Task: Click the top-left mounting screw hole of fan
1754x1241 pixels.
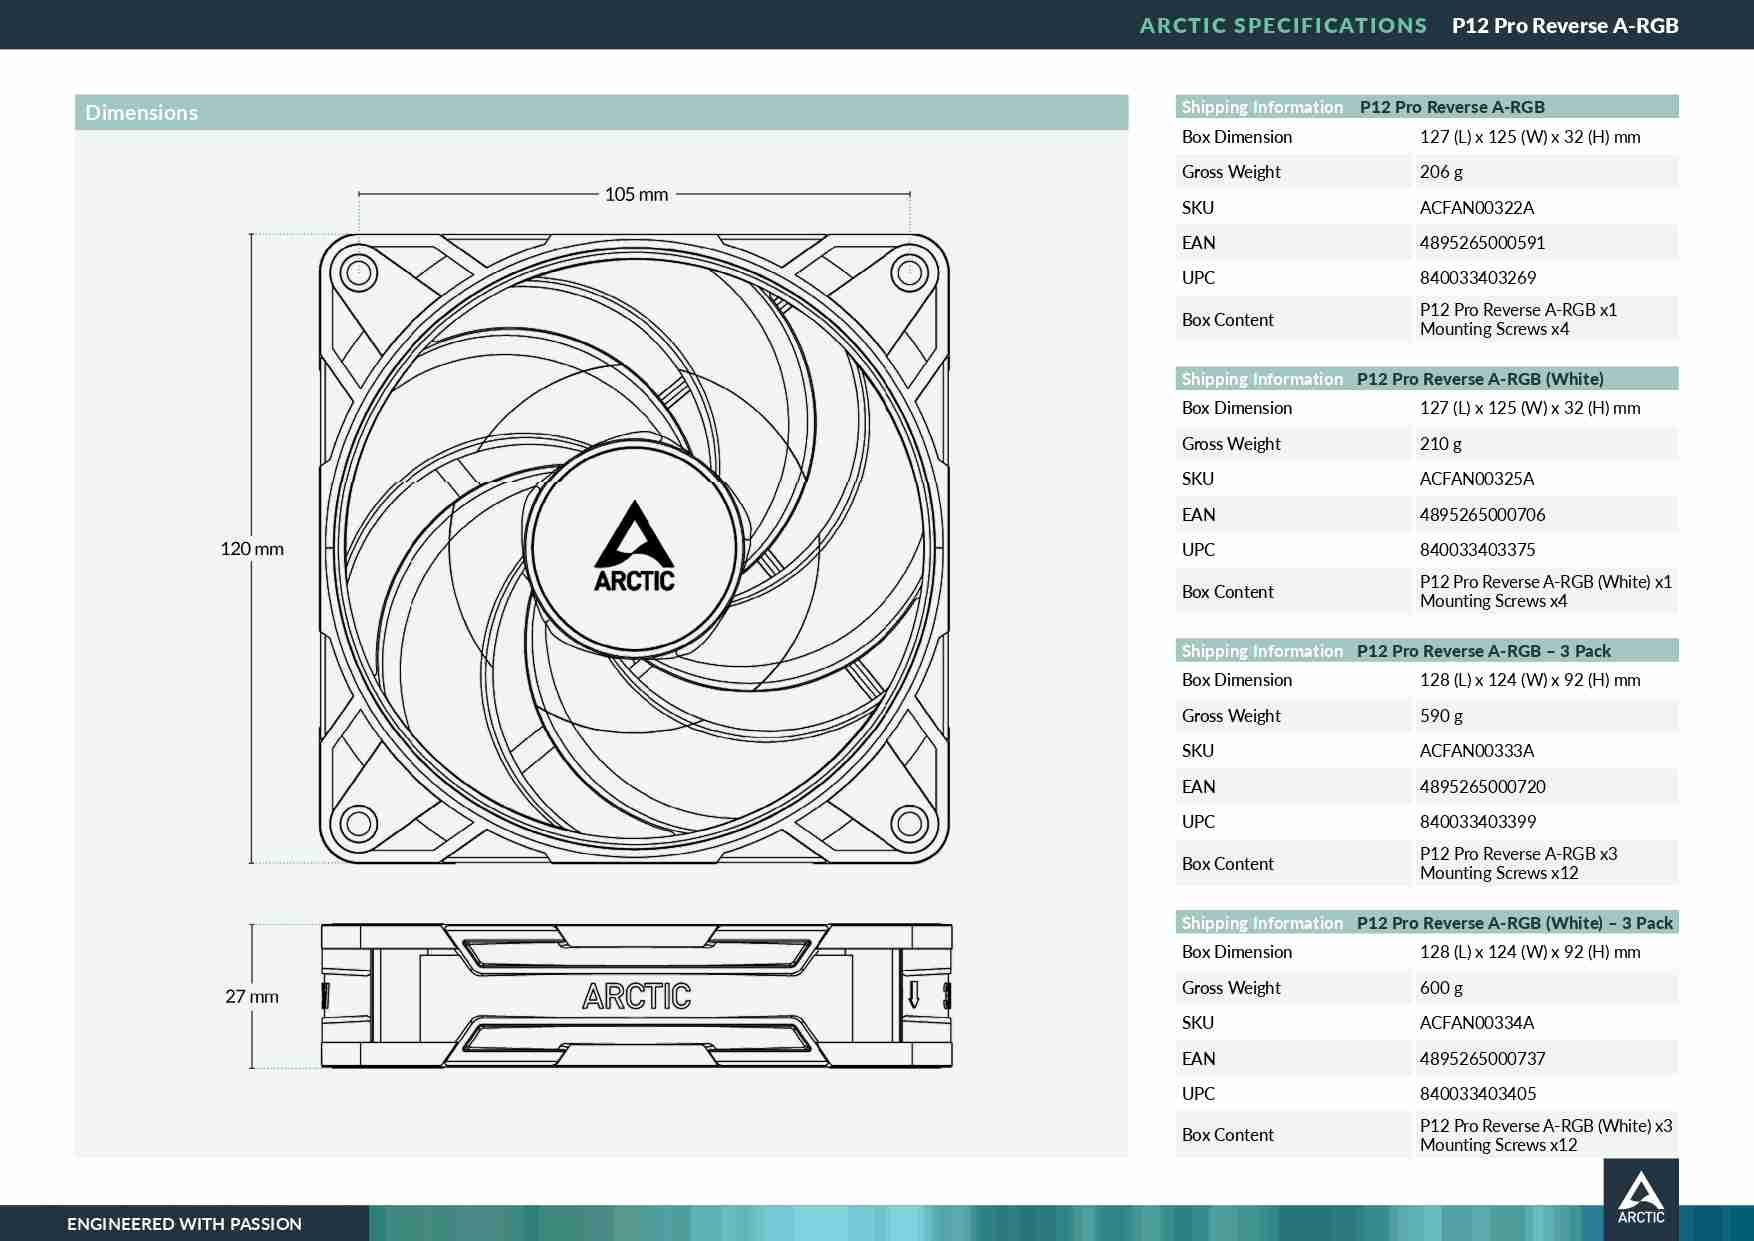Action: click(x=359, y=272)
